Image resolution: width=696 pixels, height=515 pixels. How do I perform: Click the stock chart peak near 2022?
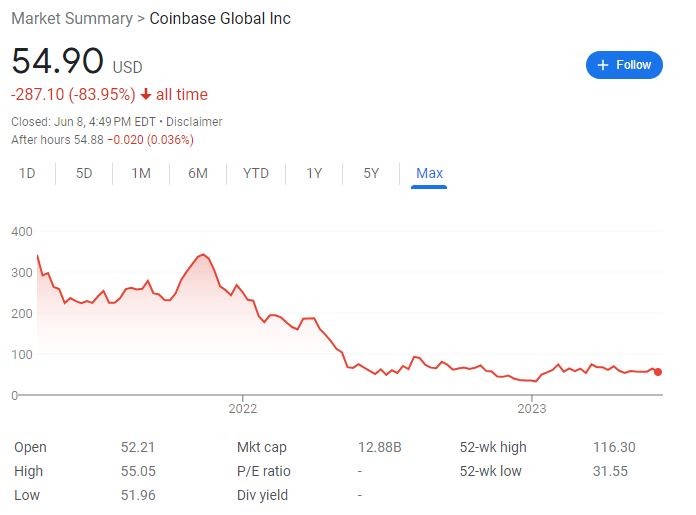(203, 255)
